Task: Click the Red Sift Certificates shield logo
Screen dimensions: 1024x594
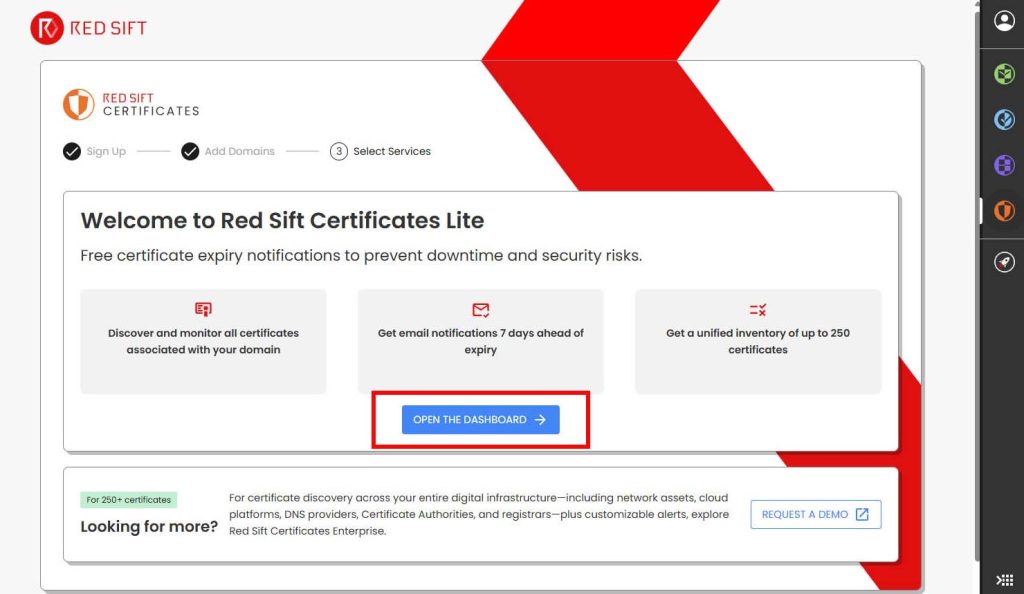Action: pyautogui.click(x=78, y=104)
